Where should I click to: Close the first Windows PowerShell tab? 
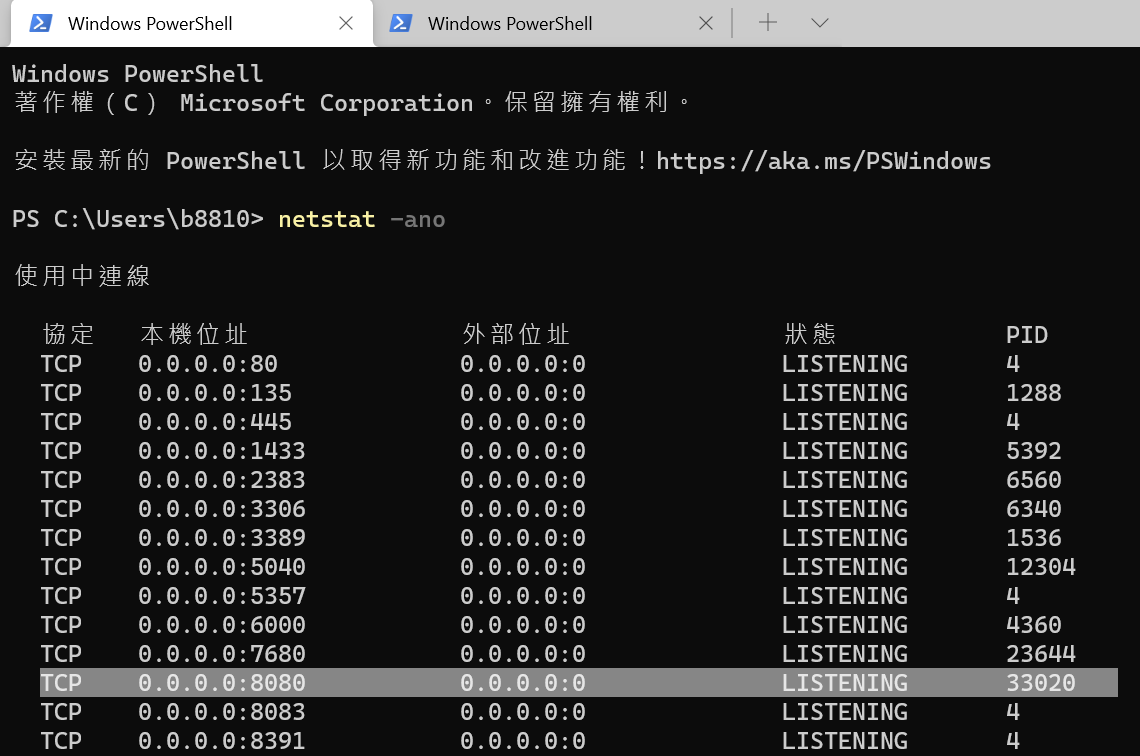tap(346, 23)
